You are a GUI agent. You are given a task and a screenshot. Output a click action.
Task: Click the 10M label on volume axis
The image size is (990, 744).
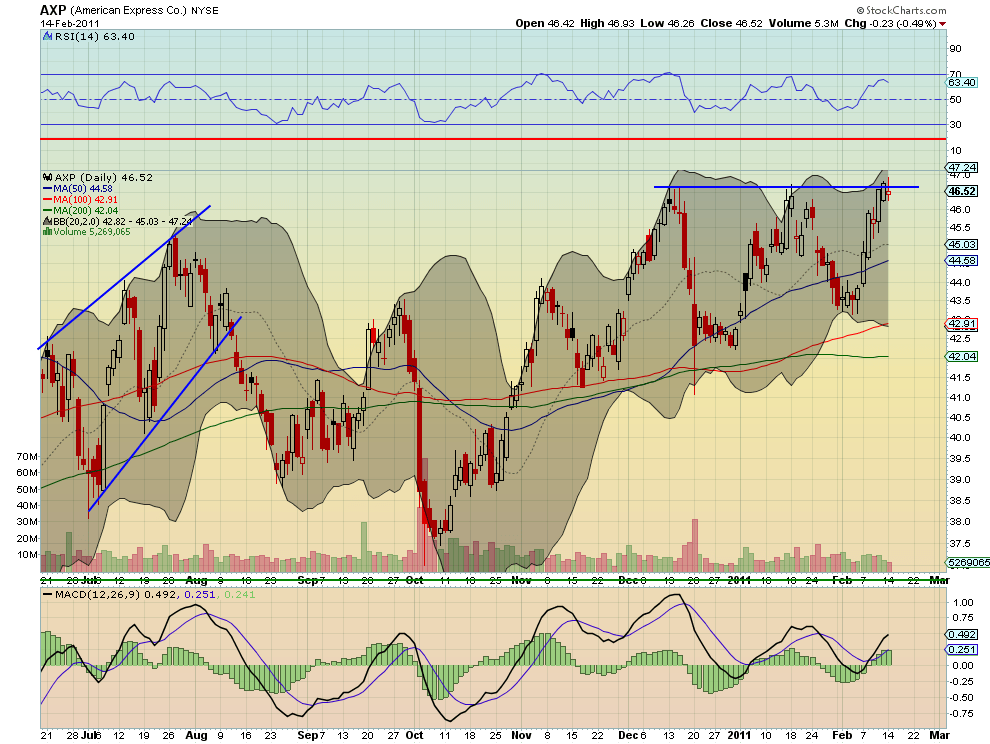[x=27, y=555]
